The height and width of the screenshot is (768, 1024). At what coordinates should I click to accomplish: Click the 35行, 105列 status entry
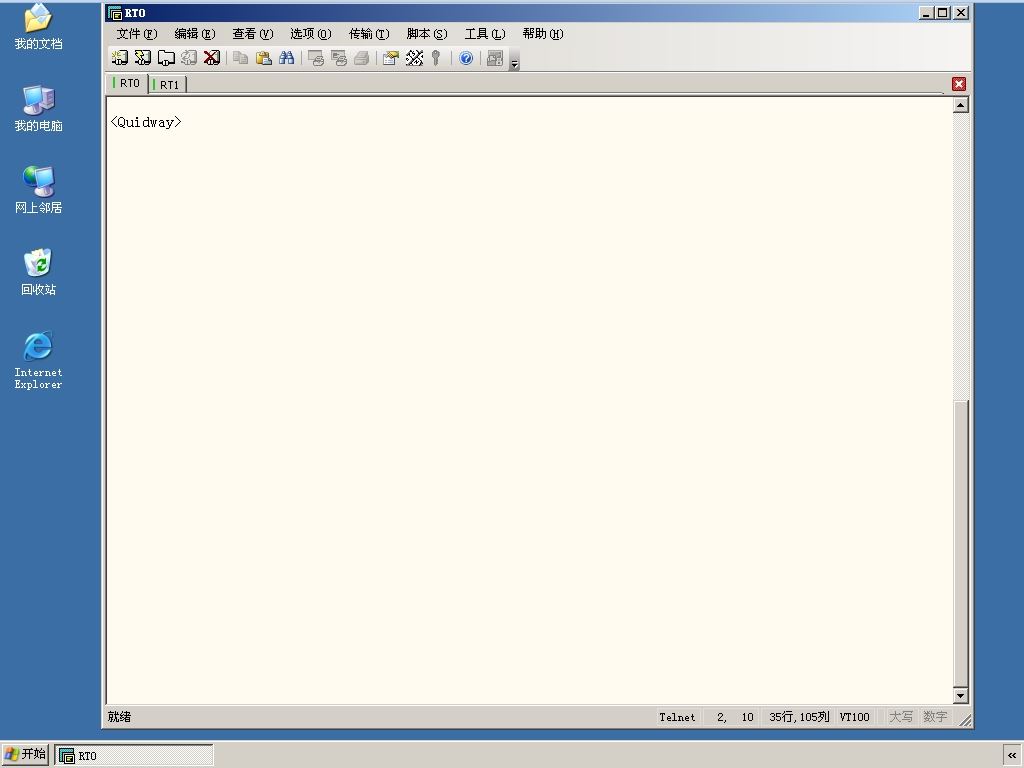pyautogui.click(x=799, y=717)
